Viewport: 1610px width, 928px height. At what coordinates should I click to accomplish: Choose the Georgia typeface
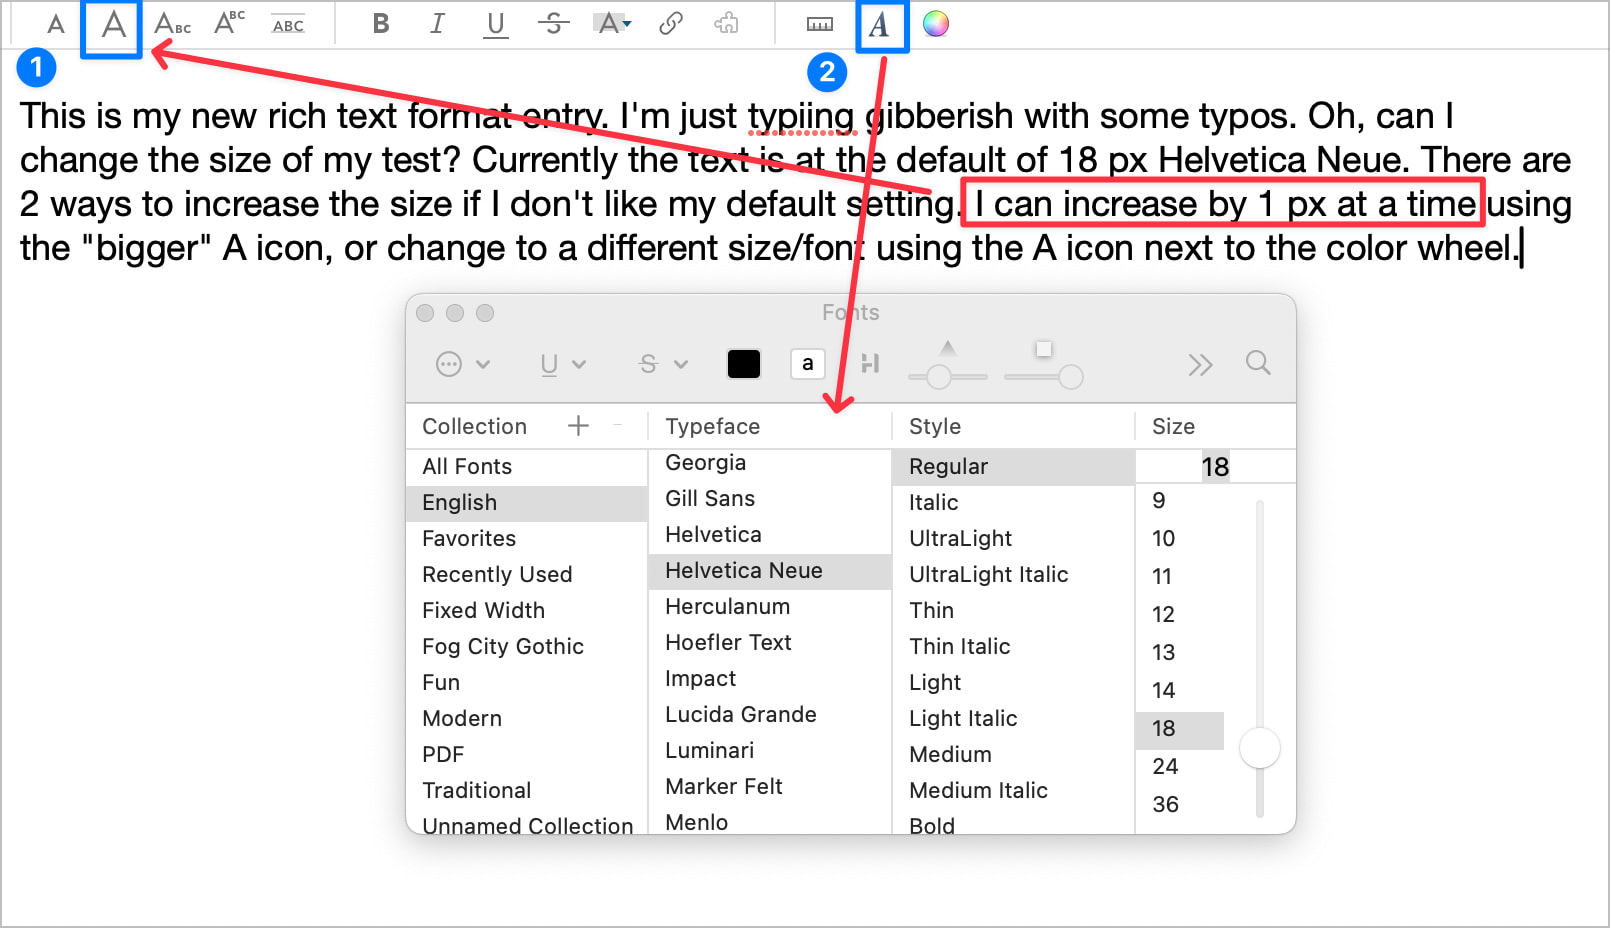click(706, 463)
